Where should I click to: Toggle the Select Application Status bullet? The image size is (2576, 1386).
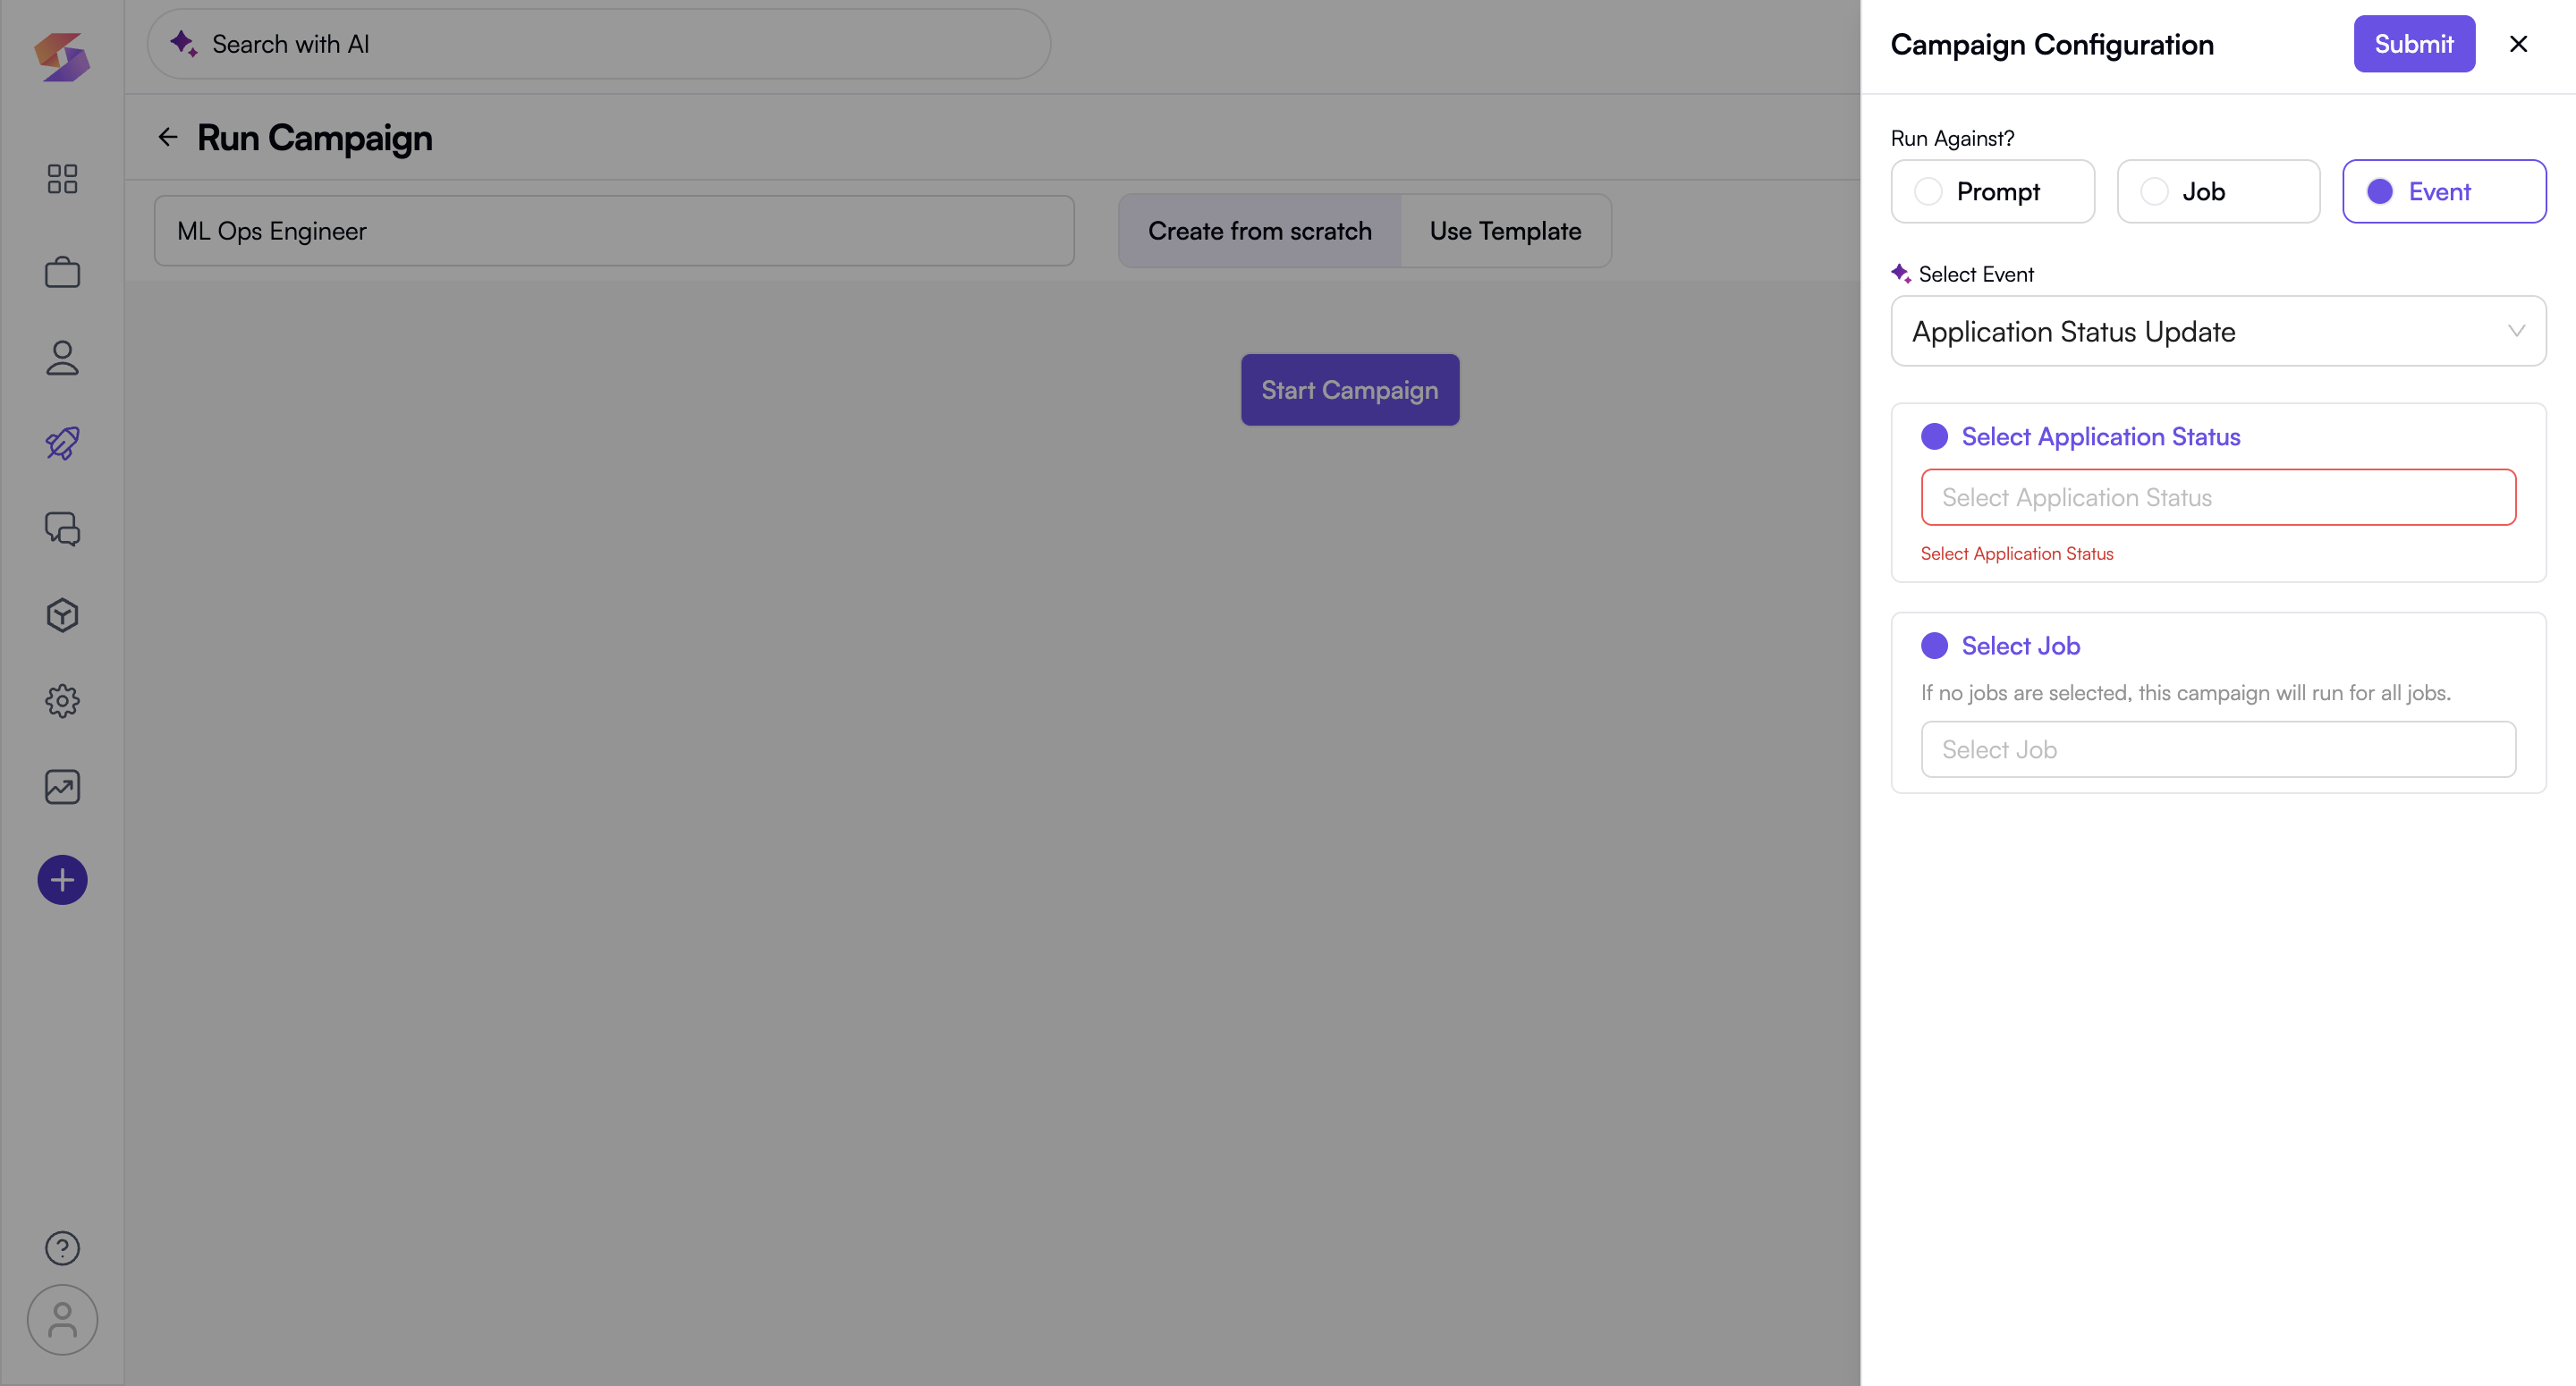coord(1934,436)
